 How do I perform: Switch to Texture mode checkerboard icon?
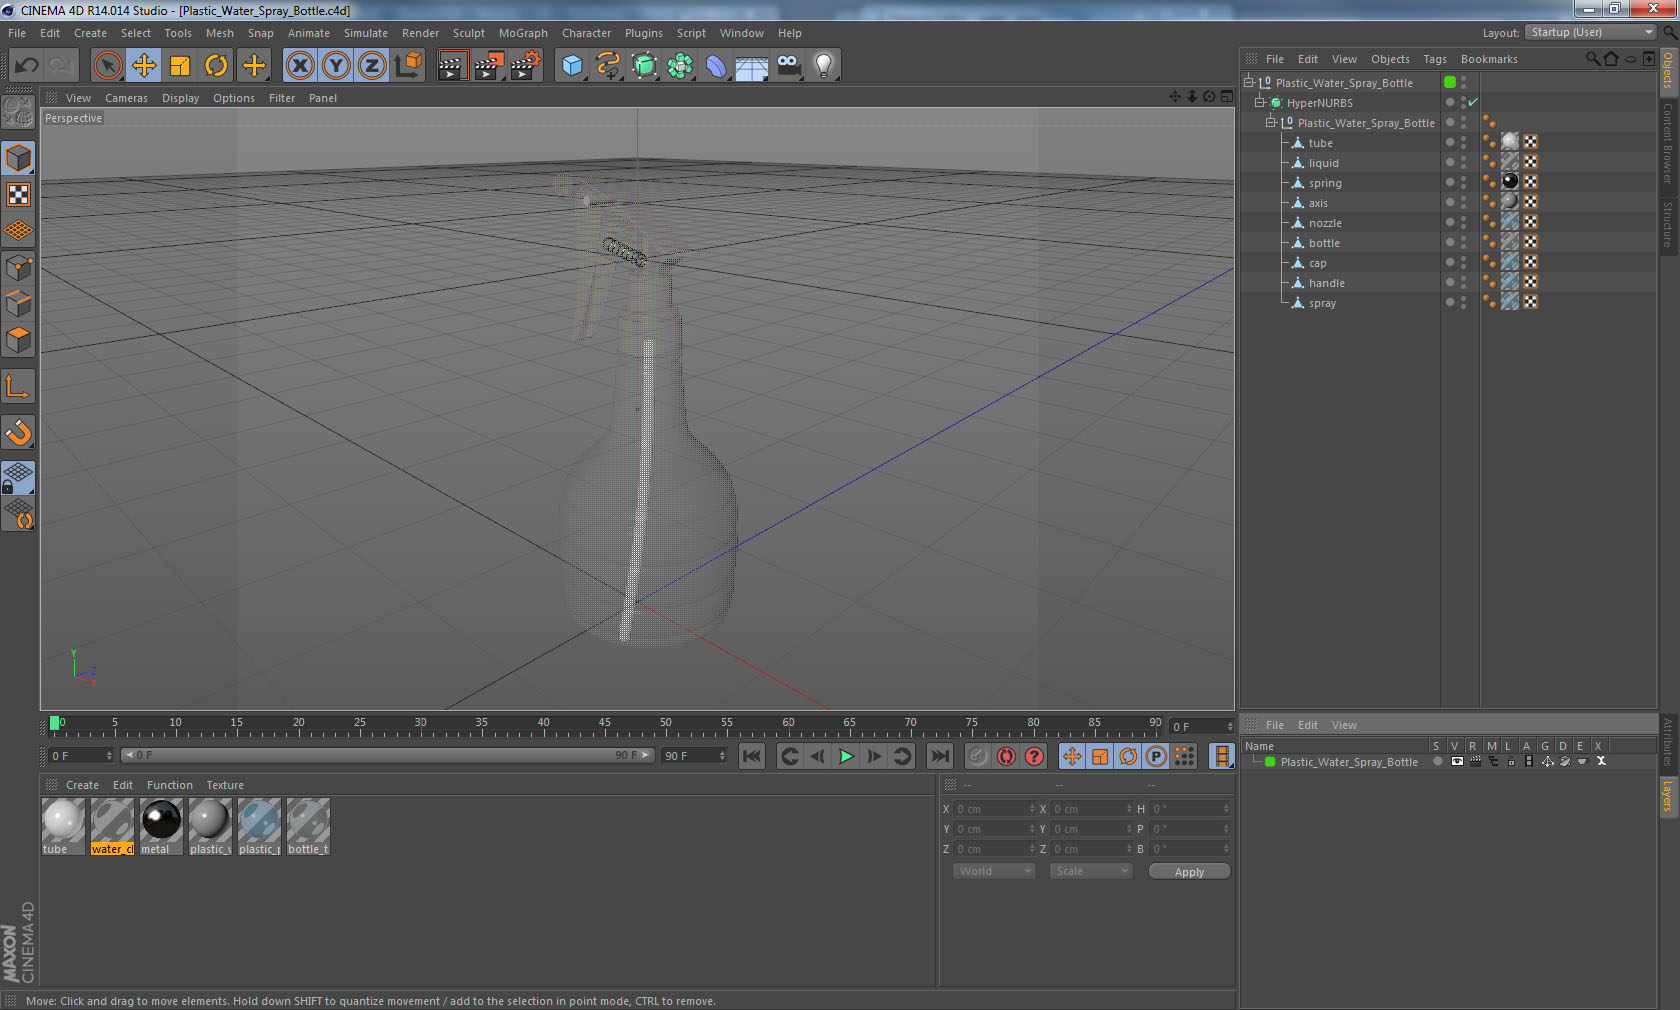19,195
